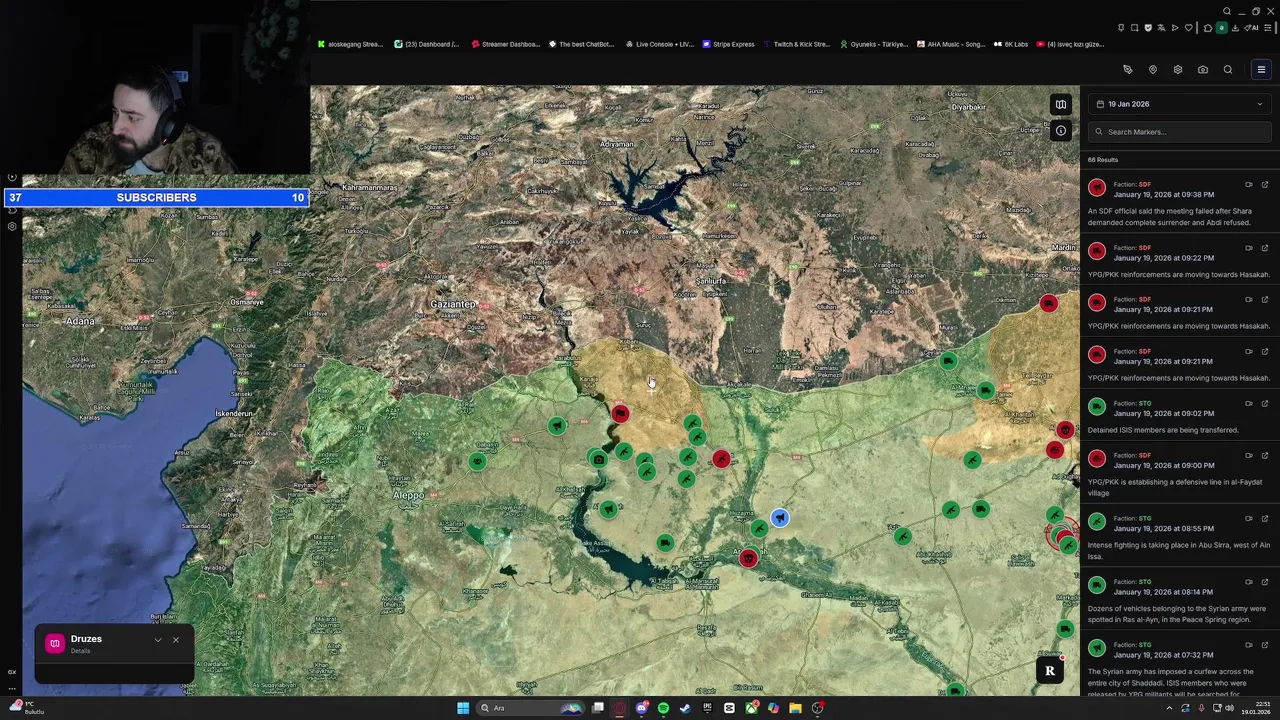Click the info icon on the map
The height and width of the screenshot is (720, 1280).
click(x=1060, y=131)
